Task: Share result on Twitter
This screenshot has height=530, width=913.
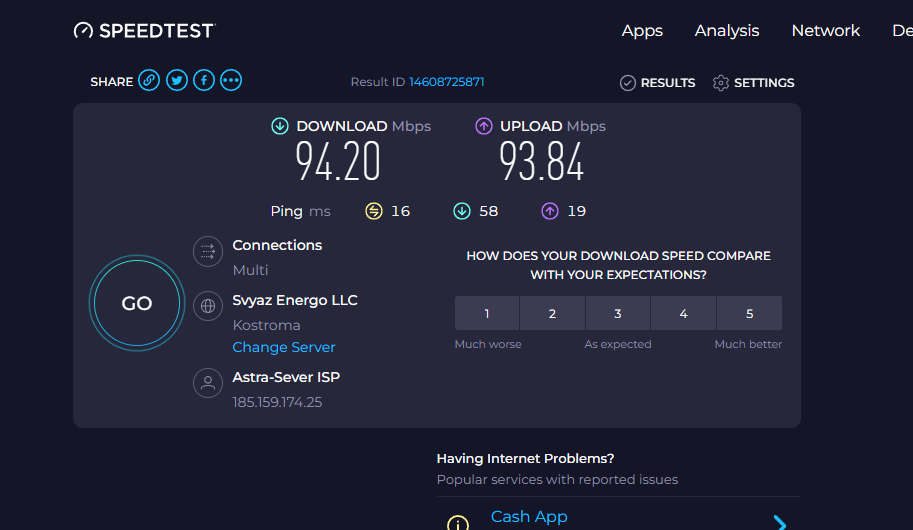Action: [176, 80]
